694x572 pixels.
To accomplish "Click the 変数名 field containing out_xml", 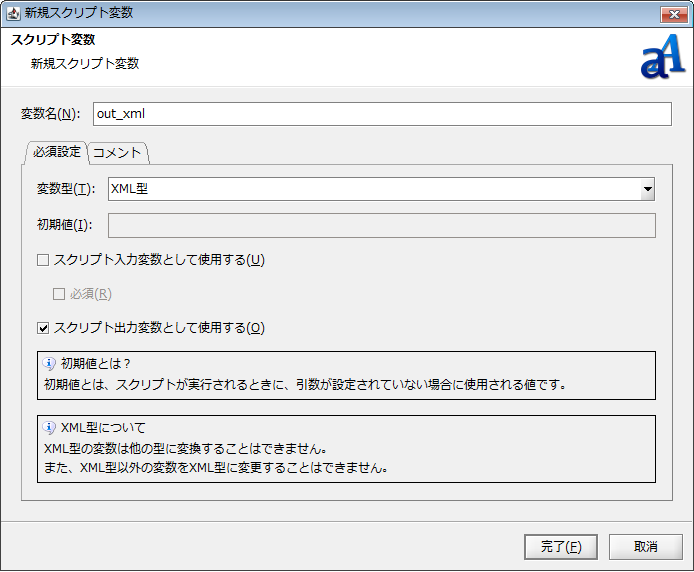I will 382,114.
